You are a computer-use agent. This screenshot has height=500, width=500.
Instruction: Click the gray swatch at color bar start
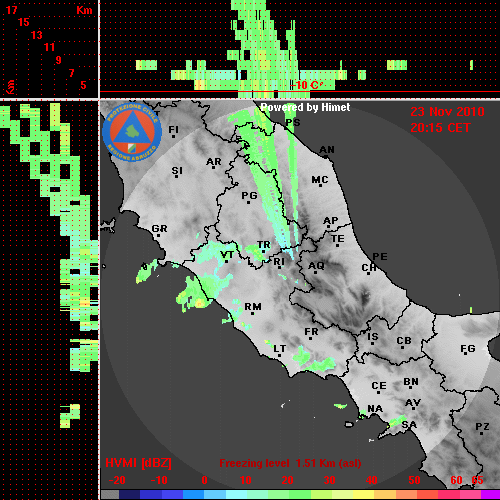(110, 495)
